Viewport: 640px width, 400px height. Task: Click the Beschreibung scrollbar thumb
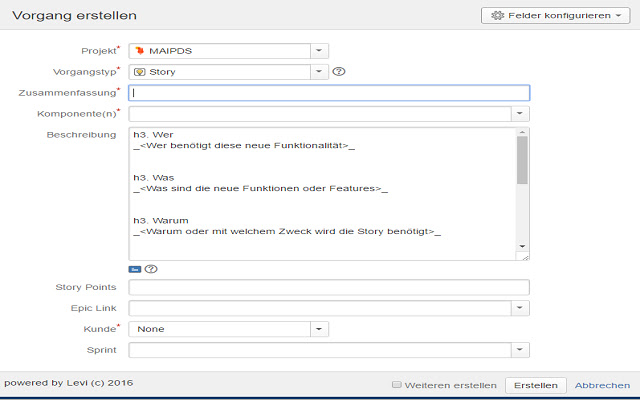pos(522,160)
